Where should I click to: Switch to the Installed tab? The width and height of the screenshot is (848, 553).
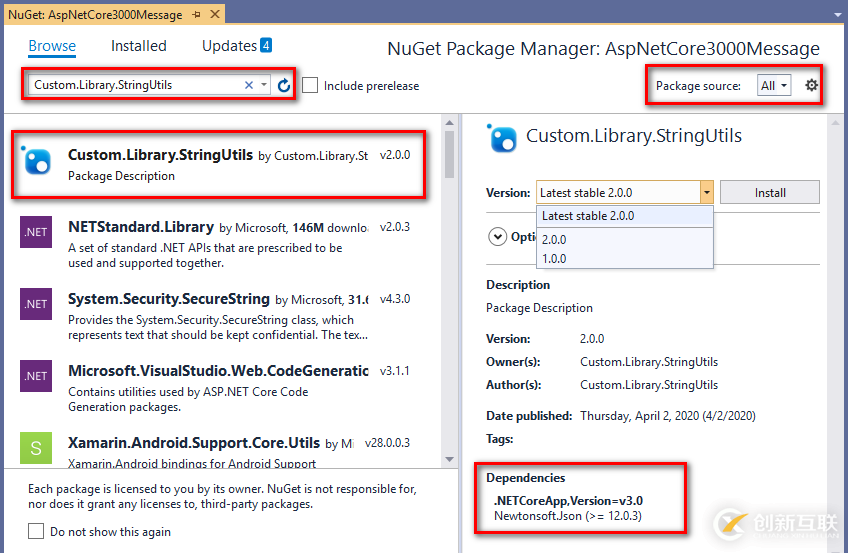tap(138, 46)
